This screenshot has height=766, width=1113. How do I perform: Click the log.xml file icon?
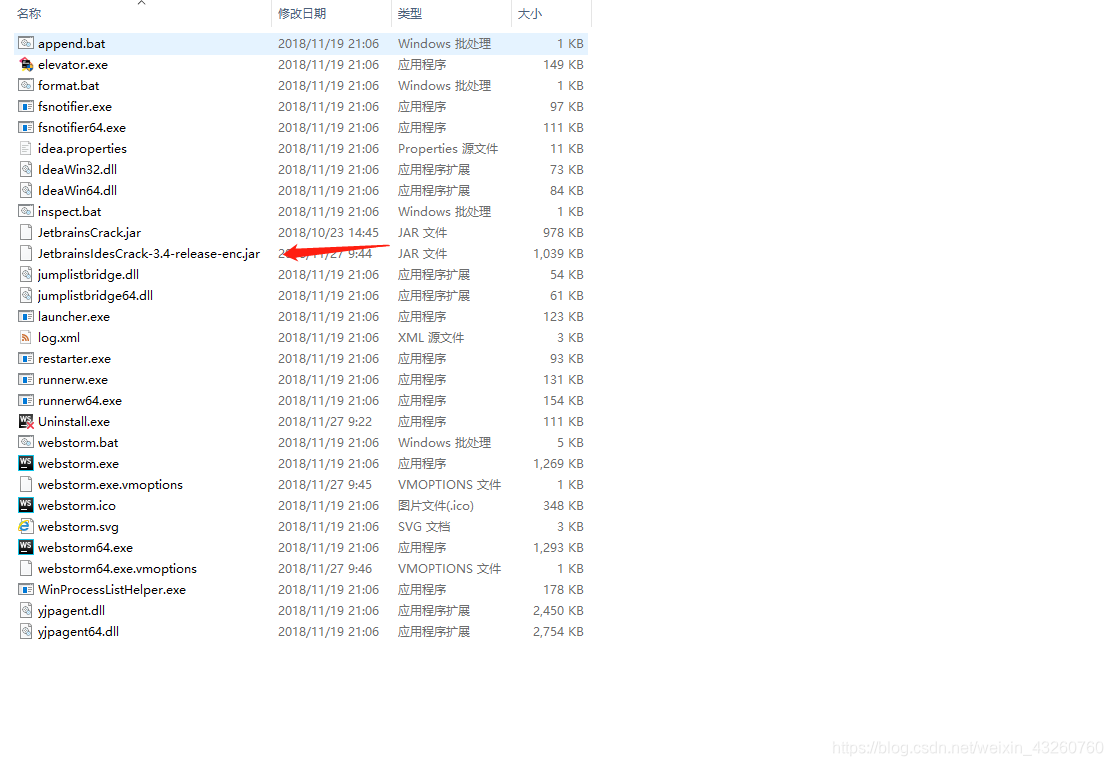[26, 338]
